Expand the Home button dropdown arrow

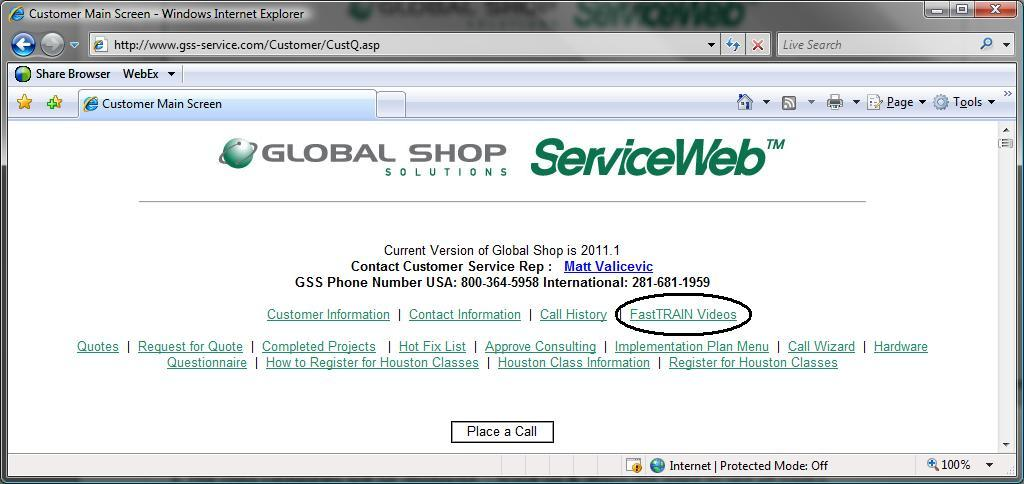coord(766,103)
